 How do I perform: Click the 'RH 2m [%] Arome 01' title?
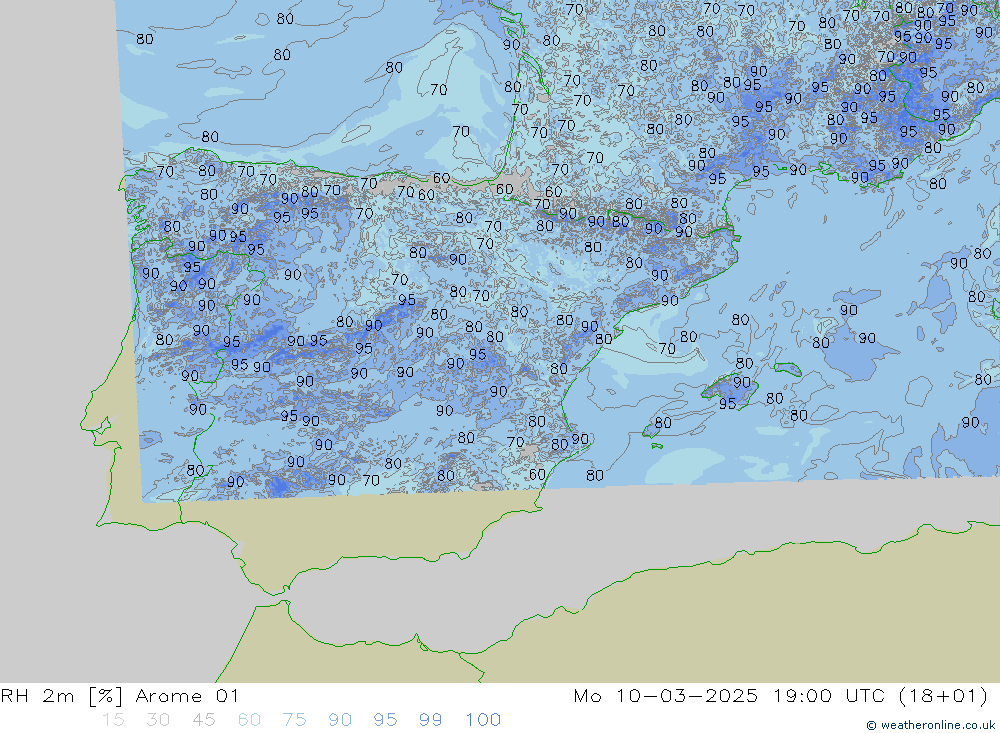120,695
